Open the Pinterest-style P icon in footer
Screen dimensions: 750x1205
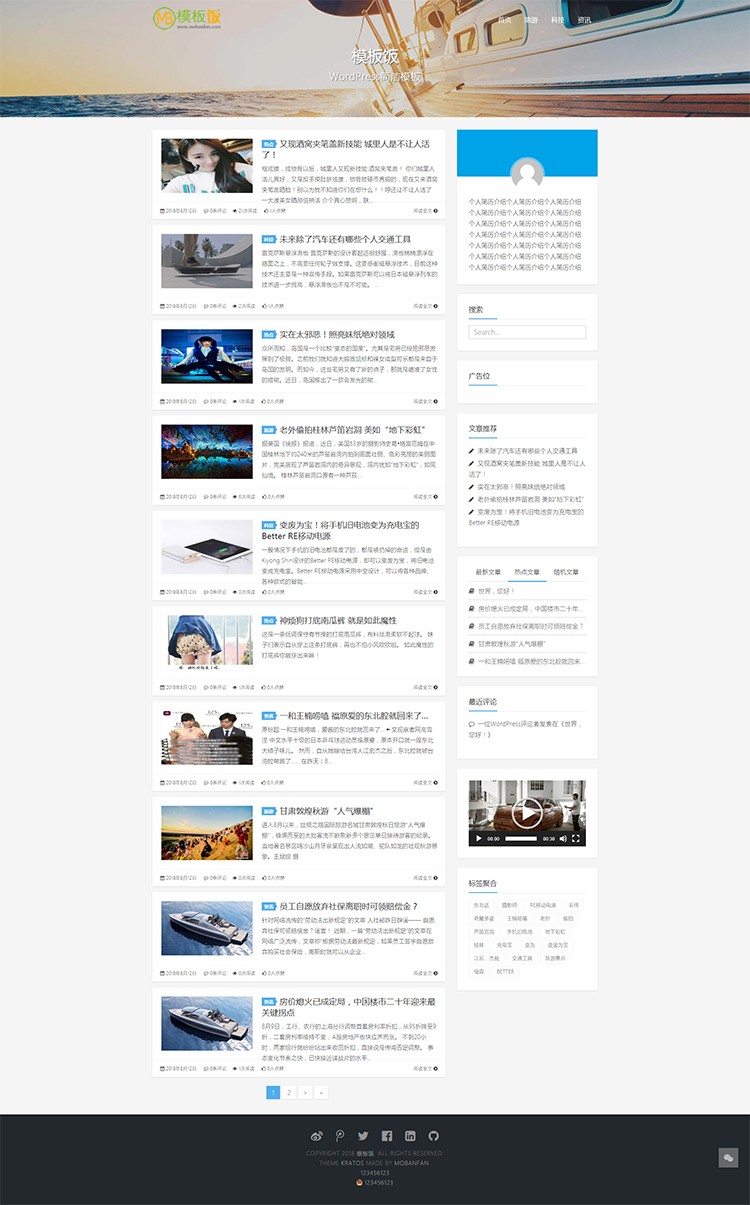[x=340, y=1136]
